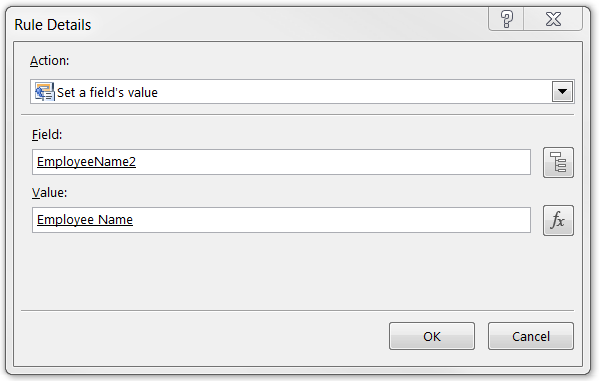Expand the Action dropdown arrow
The image size is (599, 381).
pos(562,92)
